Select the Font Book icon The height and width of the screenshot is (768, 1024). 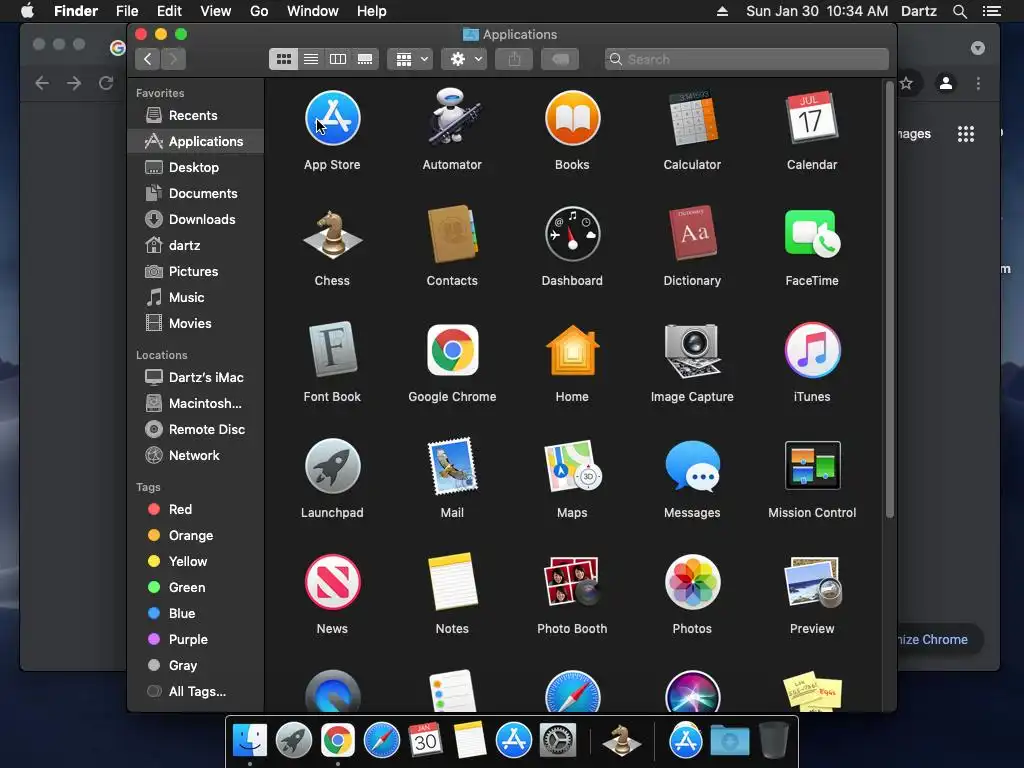(x=332, y=350)
